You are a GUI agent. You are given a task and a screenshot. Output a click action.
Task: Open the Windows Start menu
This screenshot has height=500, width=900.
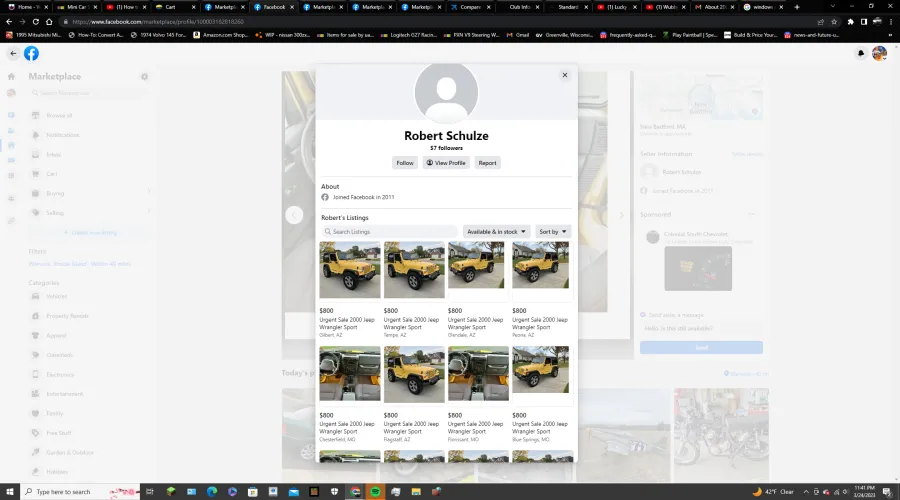tap(10, 492)
